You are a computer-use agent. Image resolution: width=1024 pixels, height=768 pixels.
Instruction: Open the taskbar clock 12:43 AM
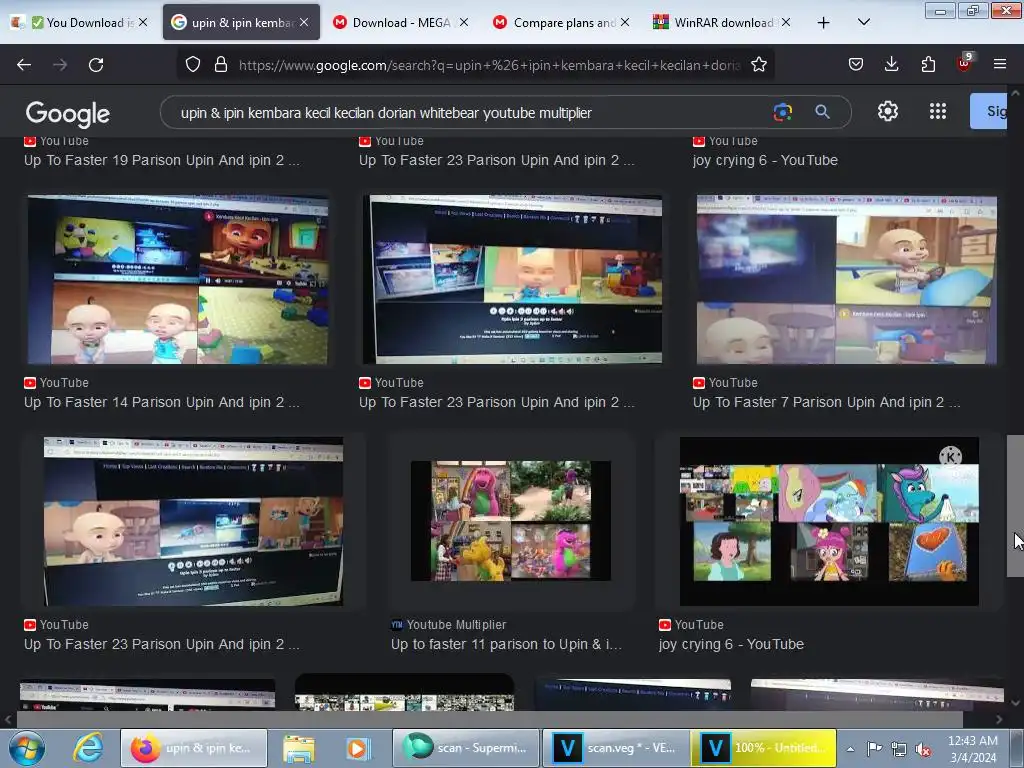point(972,749)
